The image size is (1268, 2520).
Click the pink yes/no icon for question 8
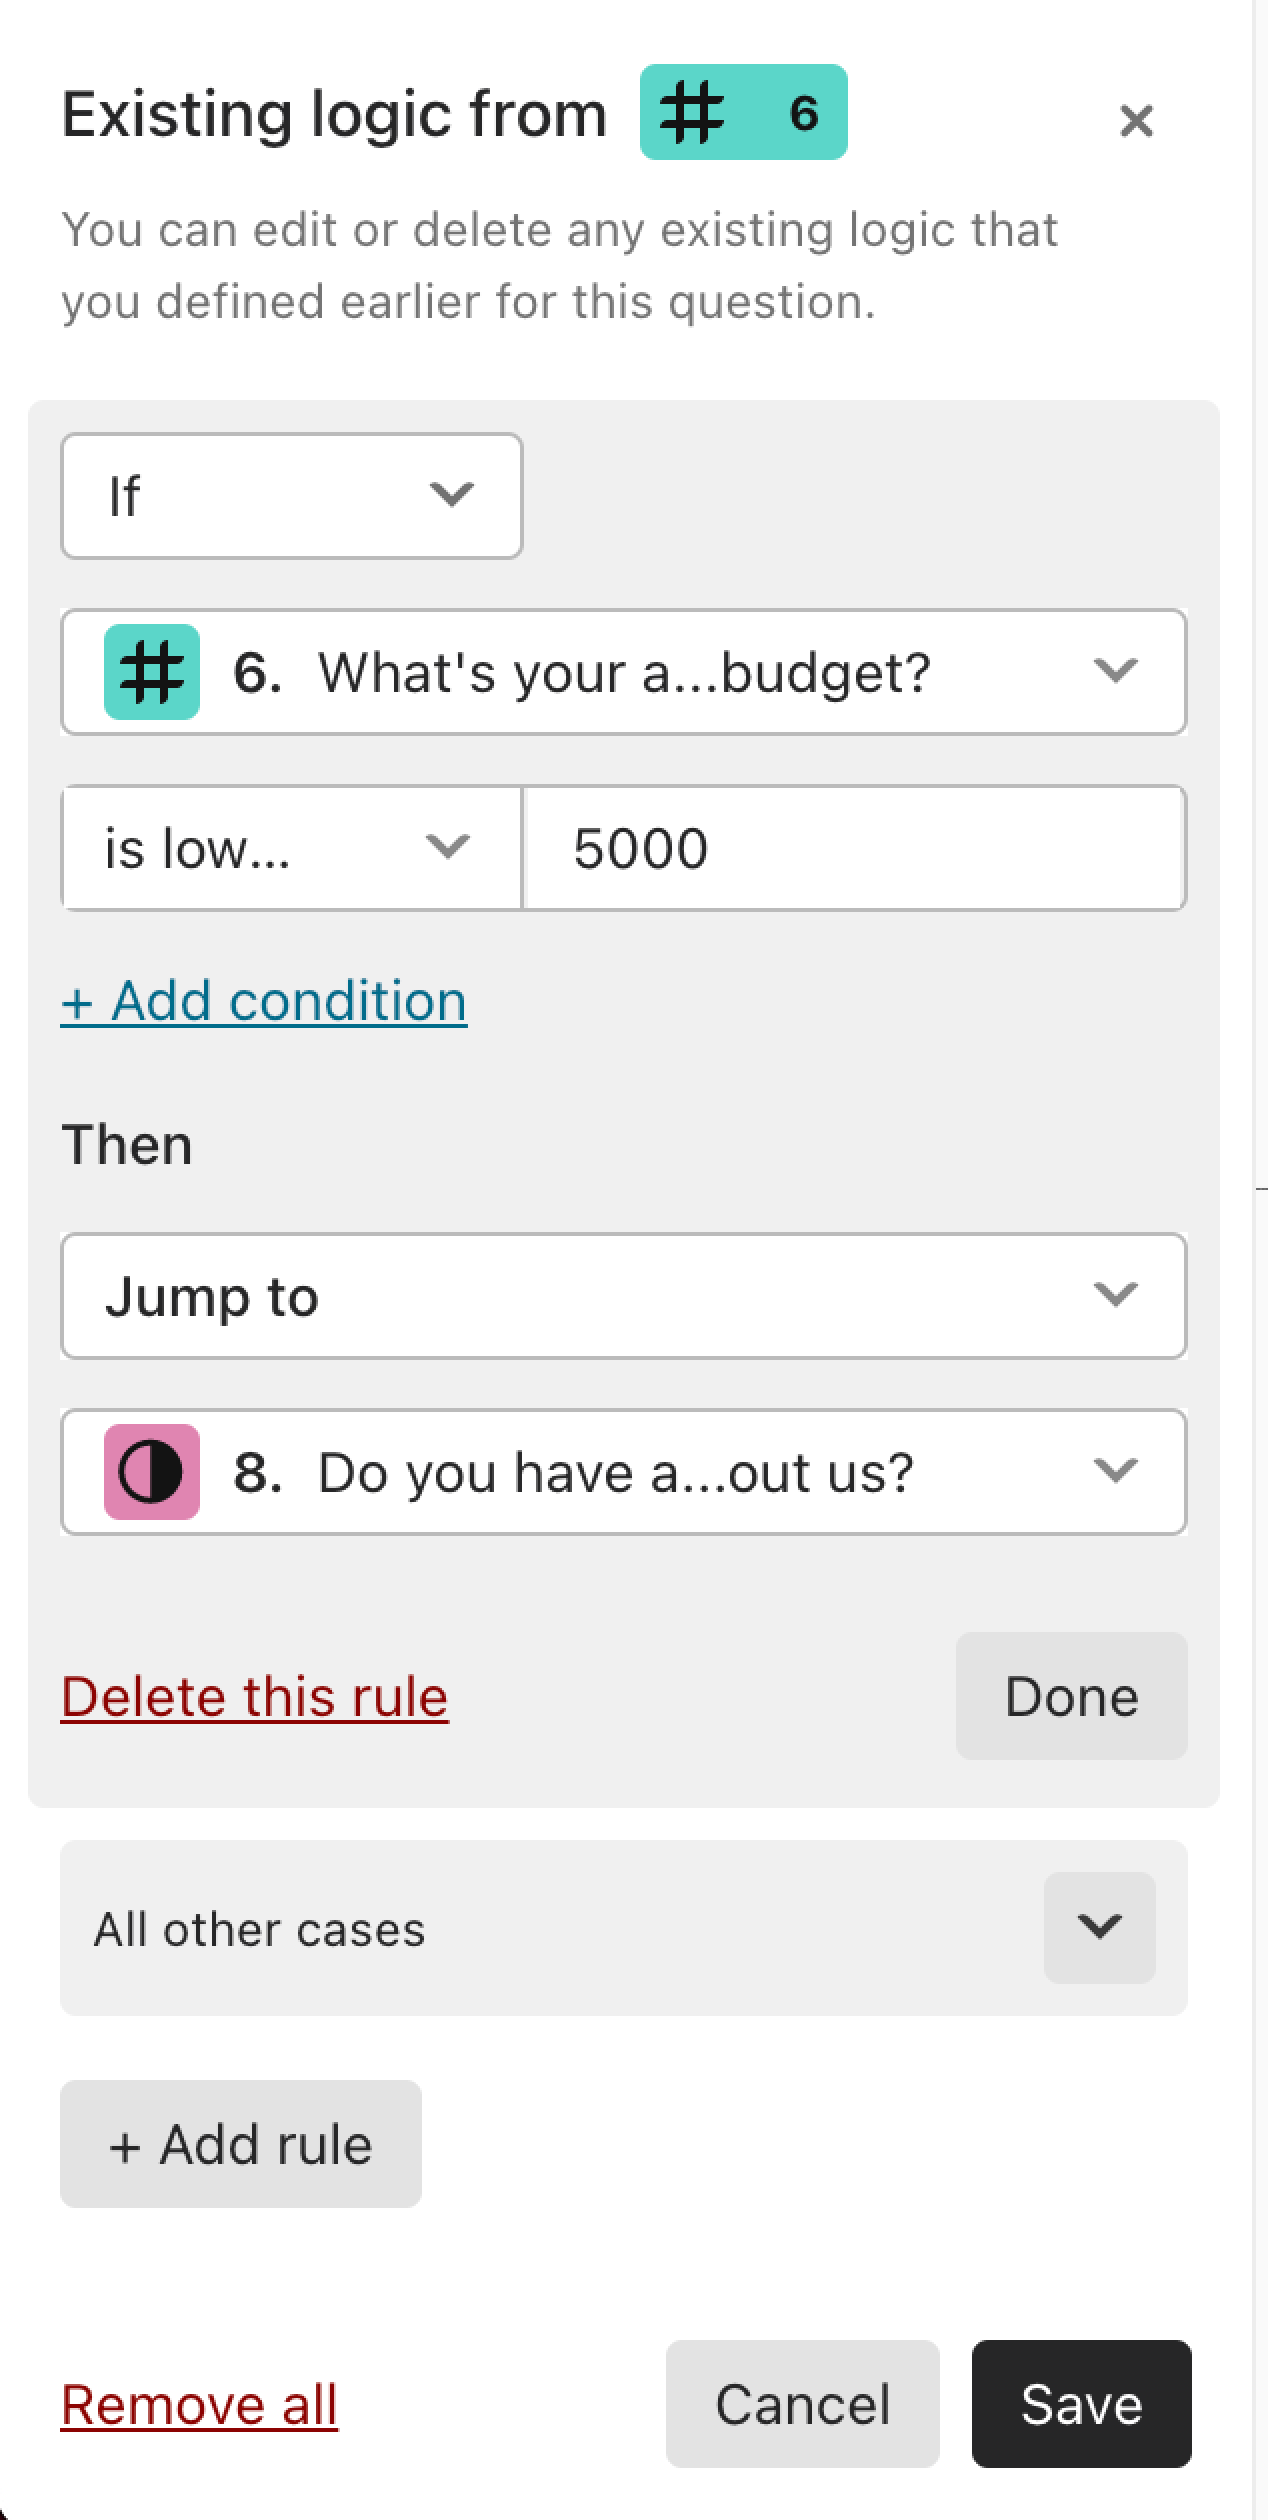click(152, 1472)
